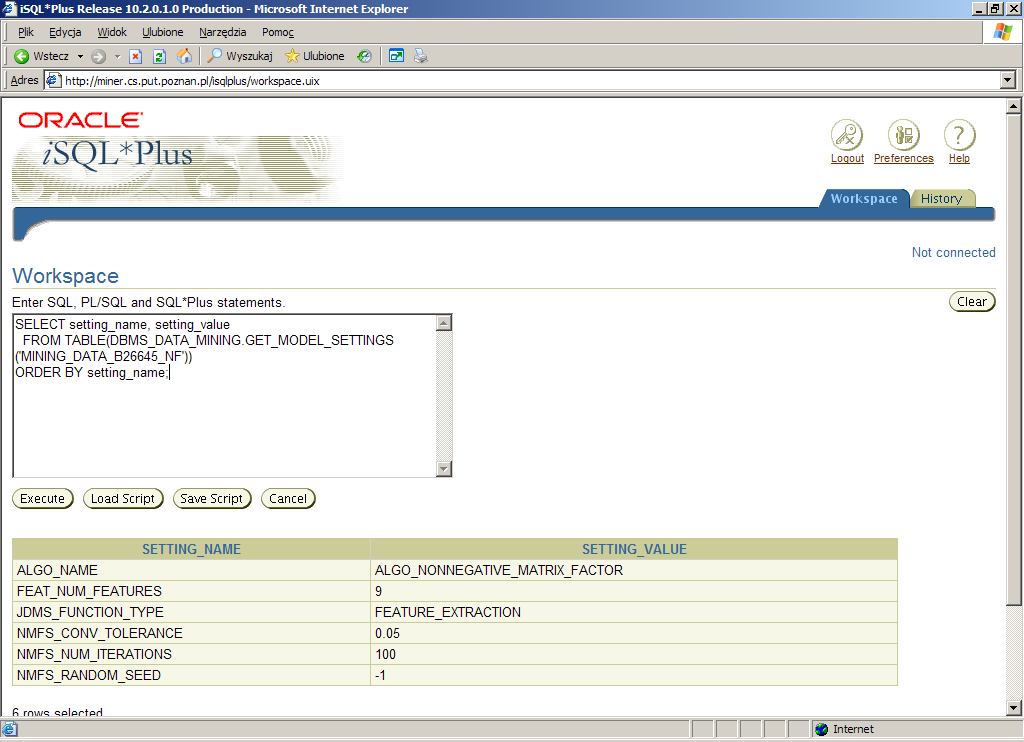Click the Load Script button

click(123, 498)
